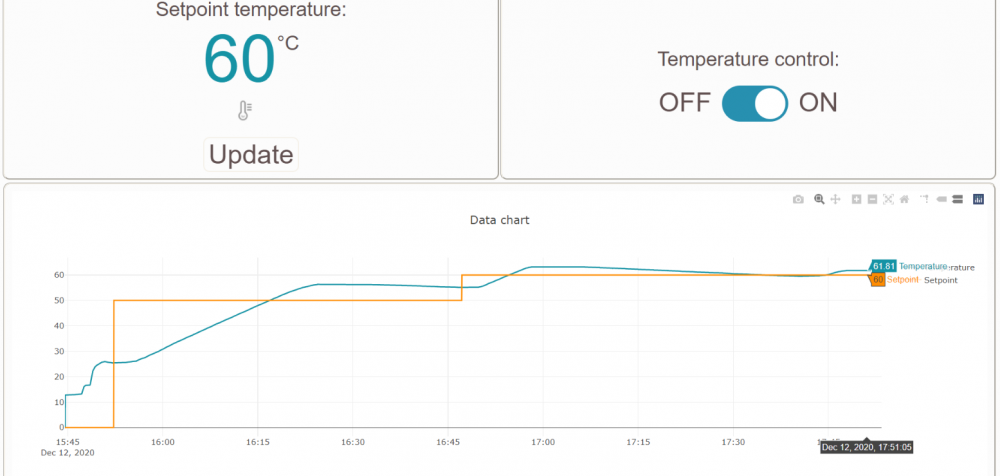
Task: Enable compare data on hover icon
Action: coord(957,200)
